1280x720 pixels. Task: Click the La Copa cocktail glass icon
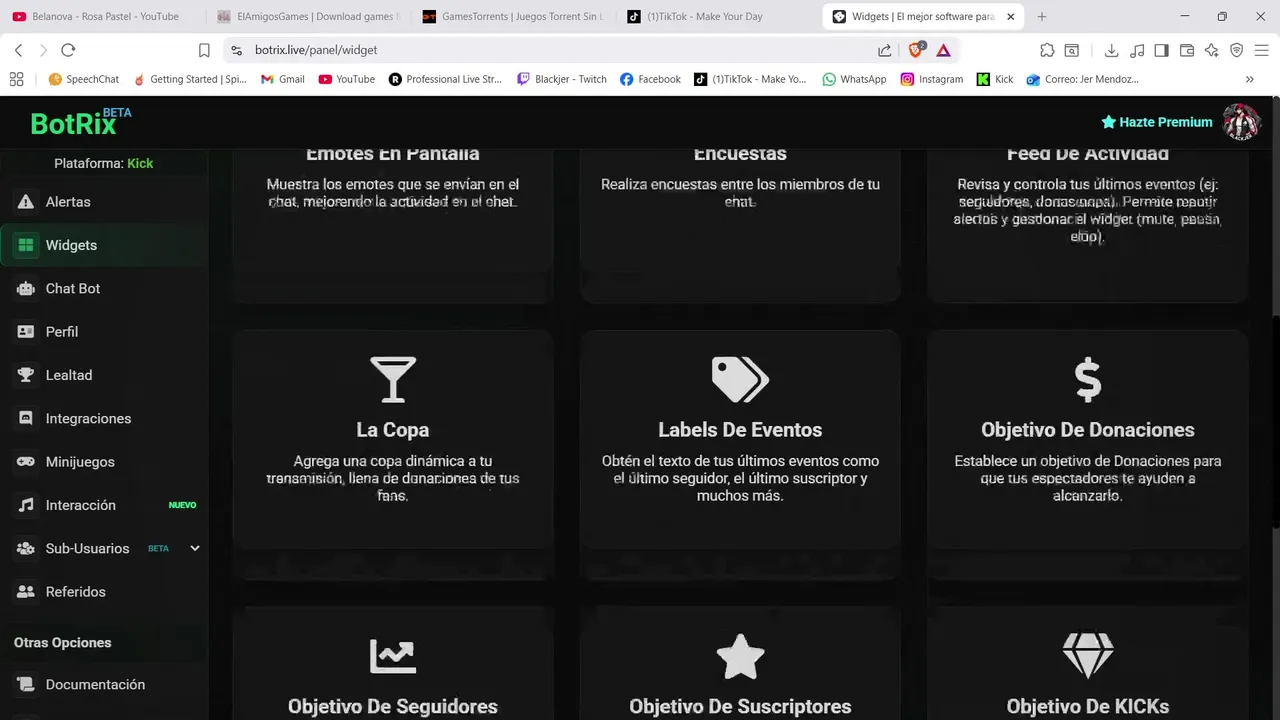click(393, 379)
